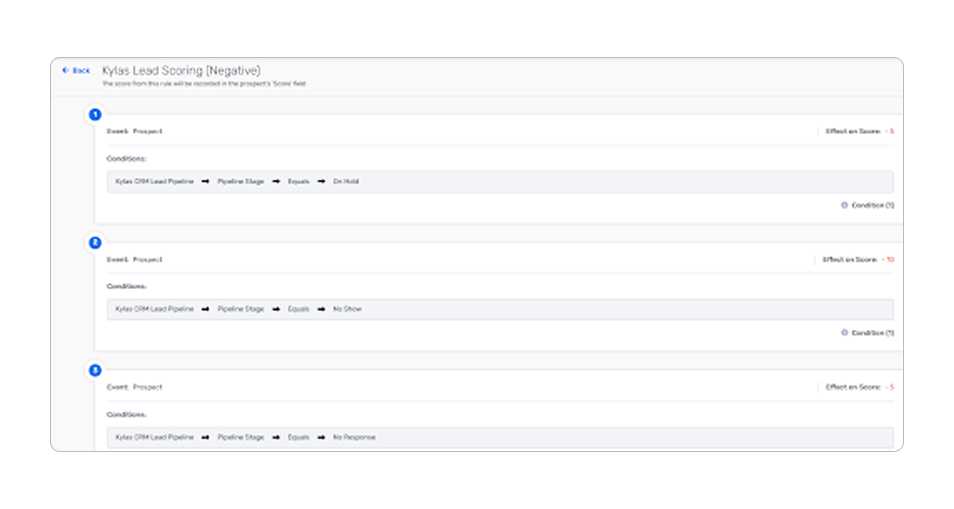Screen dimensions: 954x509
Task: Click the condition icon in rule 1
Action: pyautogui.click(x=844, y=205)
